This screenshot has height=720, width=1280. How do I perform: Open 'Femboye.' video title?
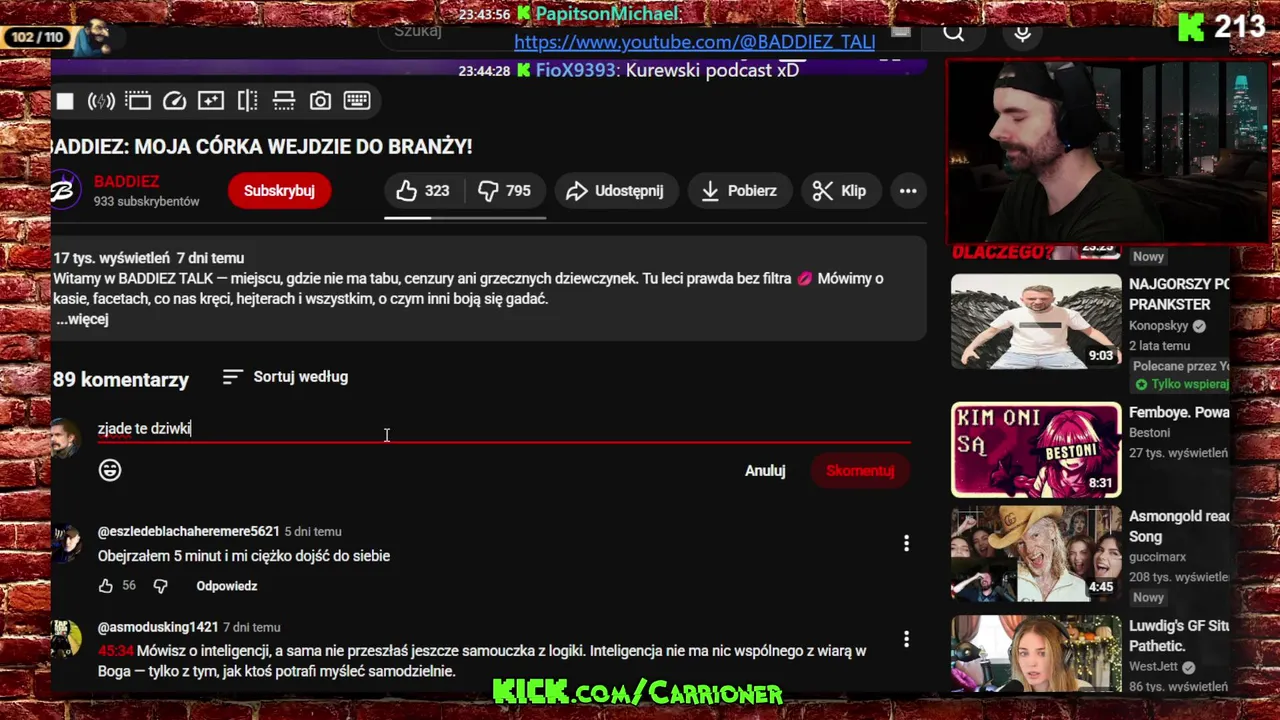(1179, 412)
